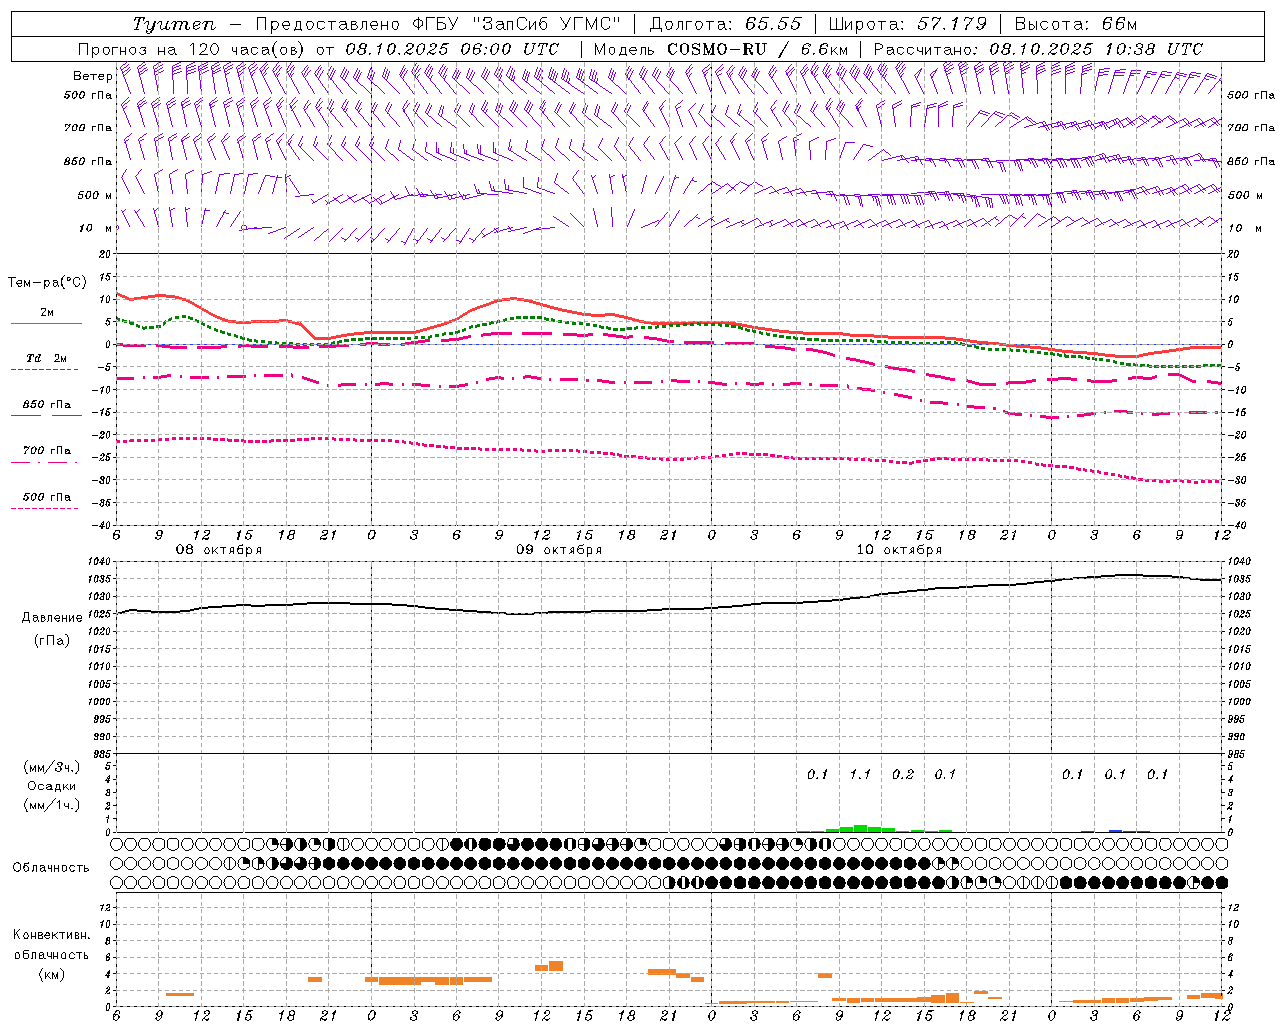Image resolution: width=1280 pixels, height=1024 pixels.
Task: Click the "Высота: 66м" header value
Action: coord(1074,24)
